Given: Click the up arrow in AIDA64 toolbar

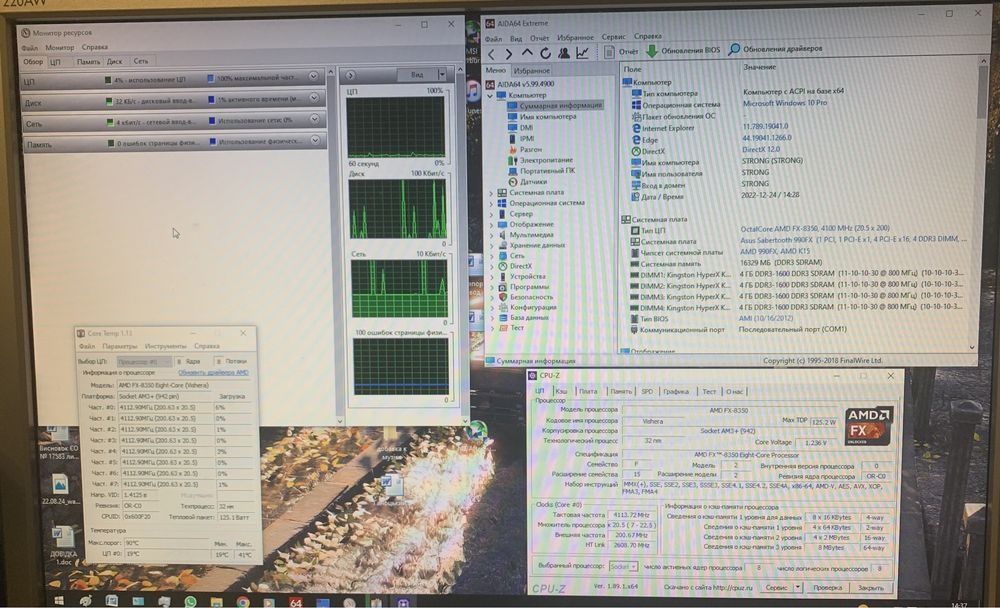Looking at the screenshot, I should [527, 54].
